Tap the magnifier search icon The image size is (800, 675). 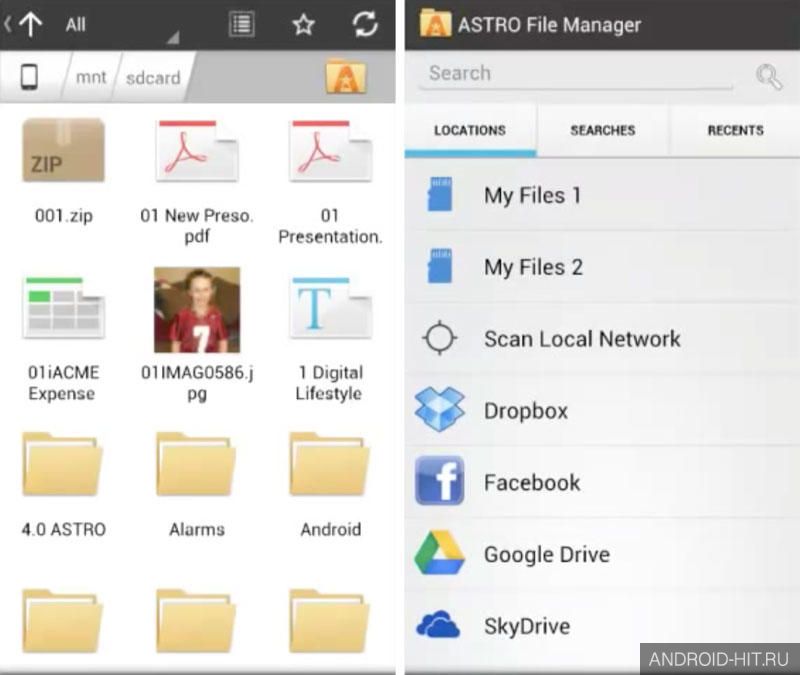pyautogui.click(x=768, y=77)
